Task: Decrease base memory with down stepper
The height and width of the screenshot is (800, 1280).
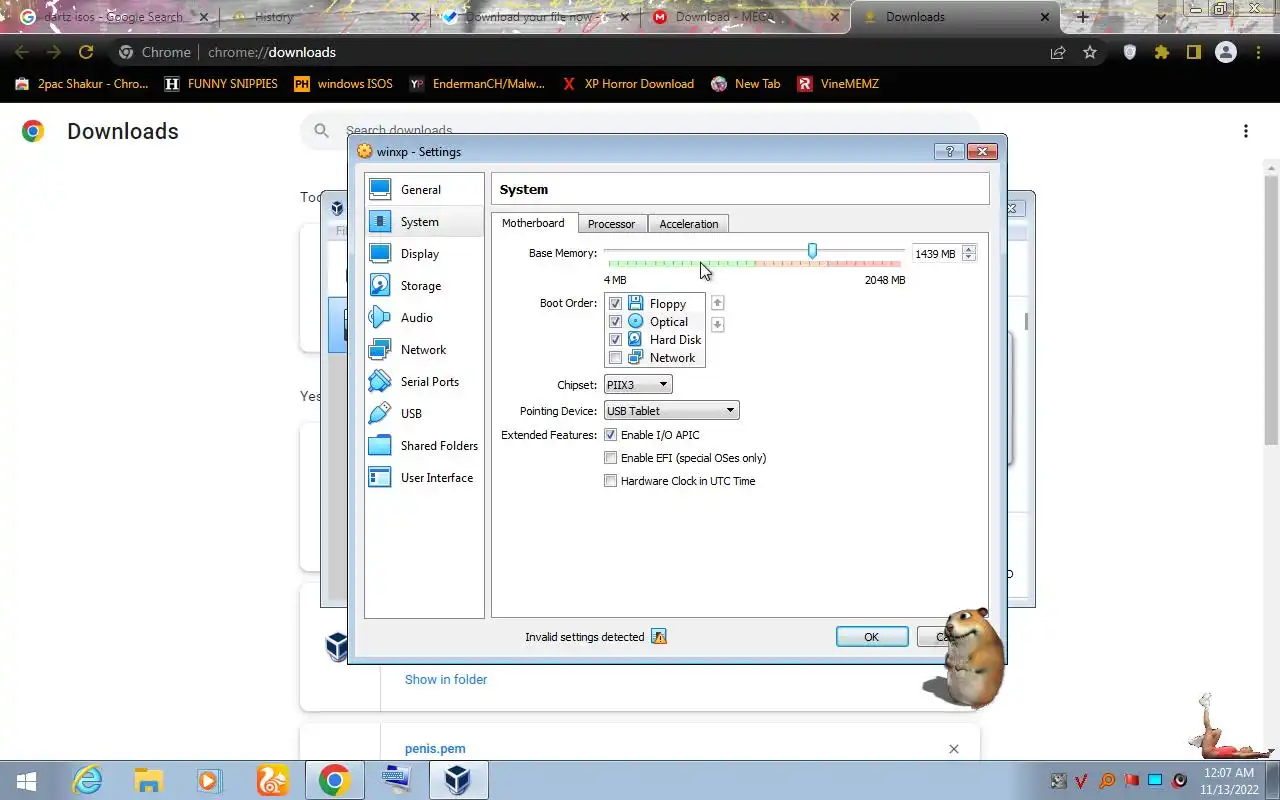Action: coord(968,258)
